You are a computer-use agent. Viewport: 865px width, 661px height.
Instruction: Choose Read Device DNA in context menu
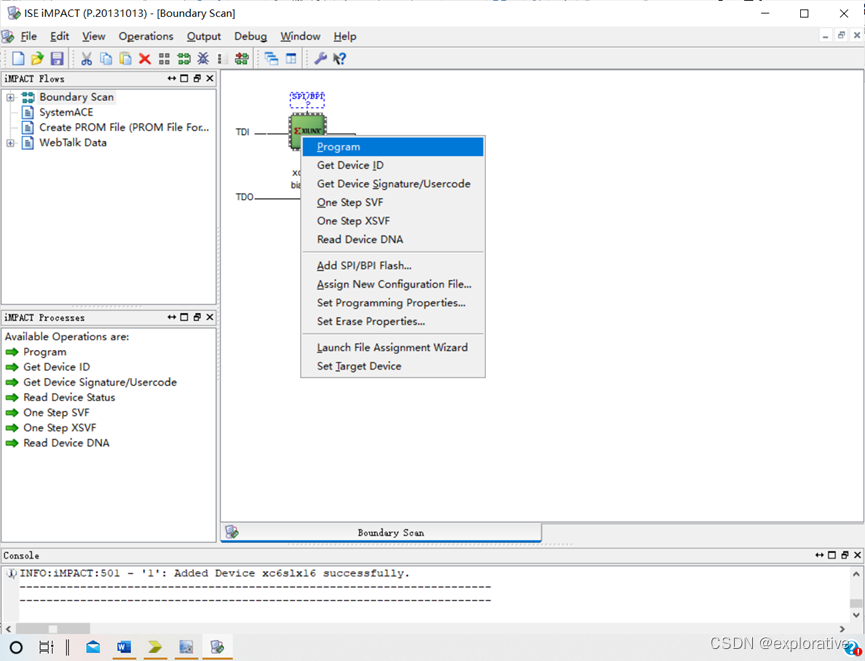pos(393,239)
